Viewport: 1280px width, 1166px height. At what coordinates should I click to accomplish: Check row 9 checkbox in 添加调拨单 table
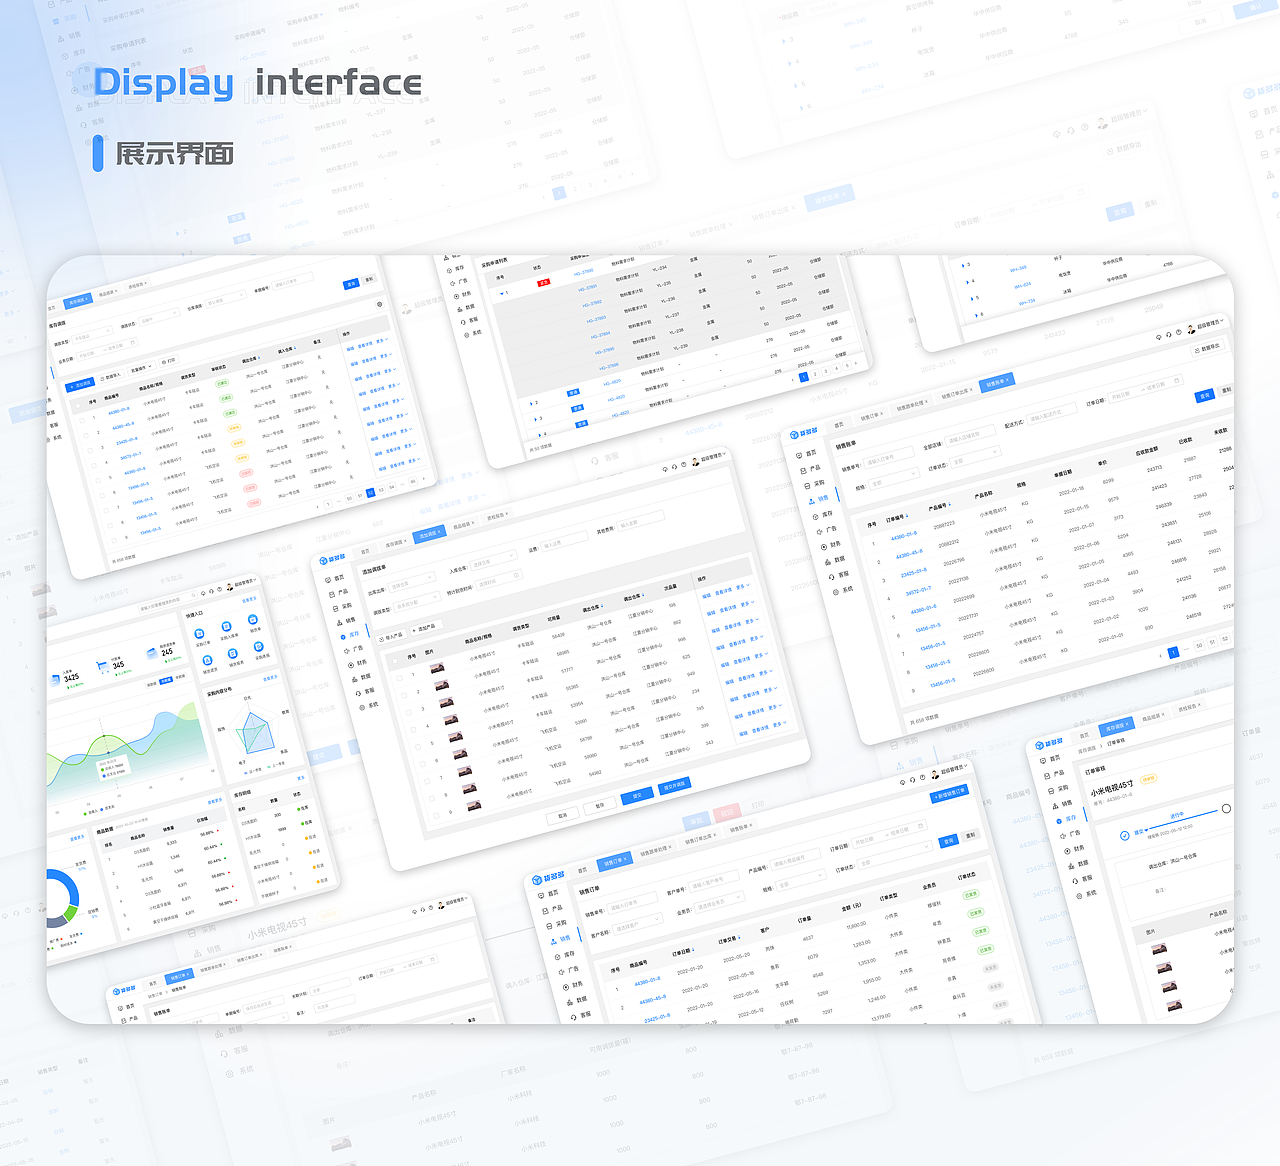point(436,816)
